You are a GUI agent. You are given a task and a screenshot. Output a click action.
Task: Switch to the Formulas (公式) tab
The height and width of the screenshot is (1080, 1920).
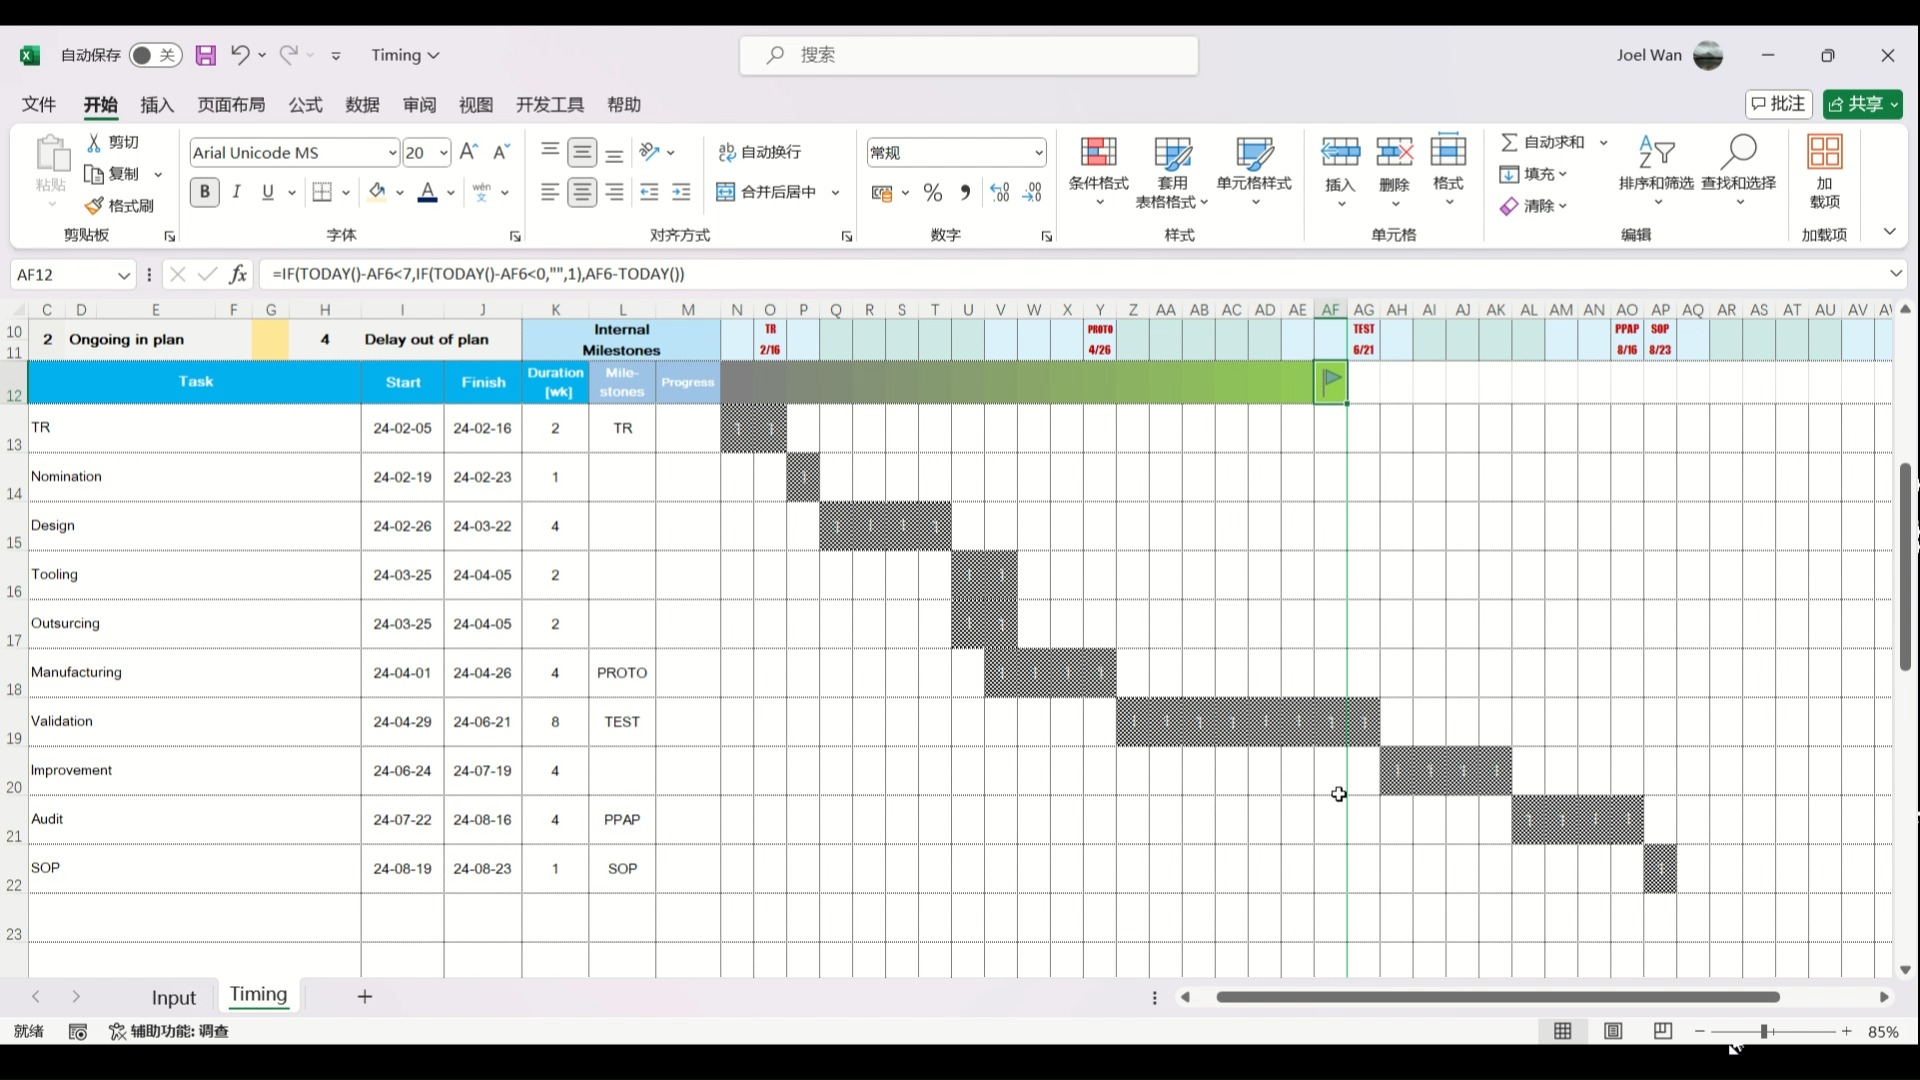(305, 105)
